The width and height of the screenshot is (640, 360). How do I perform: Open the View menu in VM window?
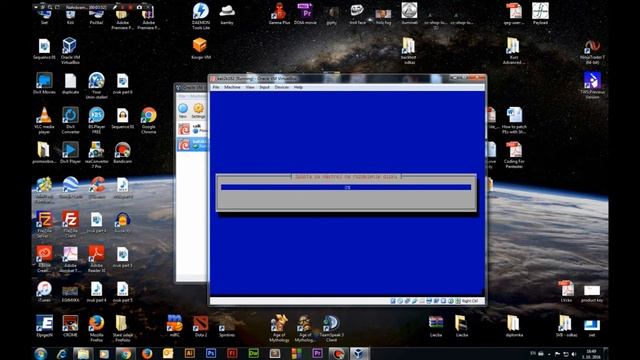tap(250, 87)
